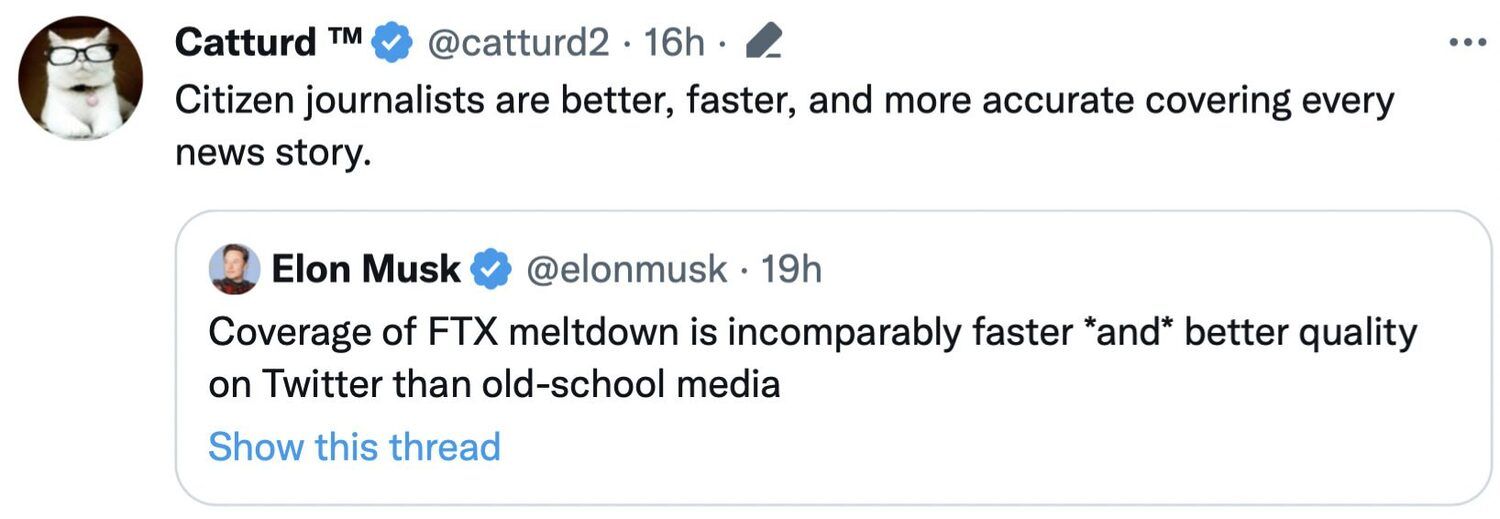Click Elon Musk's small profile avatar

click(235, 269)
